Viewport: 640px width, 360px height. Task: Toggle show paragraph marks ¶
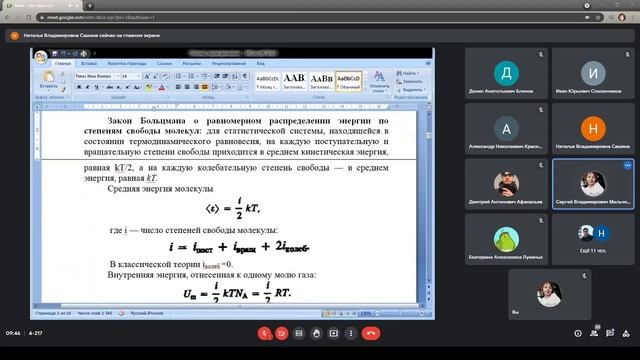pos(245,76)
